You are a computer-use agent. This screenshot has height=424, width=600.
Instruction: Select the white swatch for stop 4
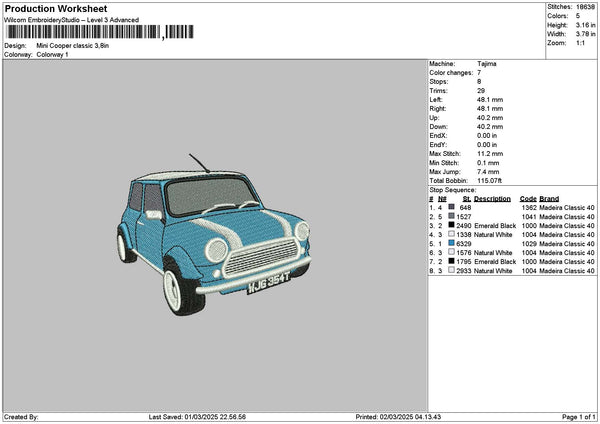tap(452, 234)
